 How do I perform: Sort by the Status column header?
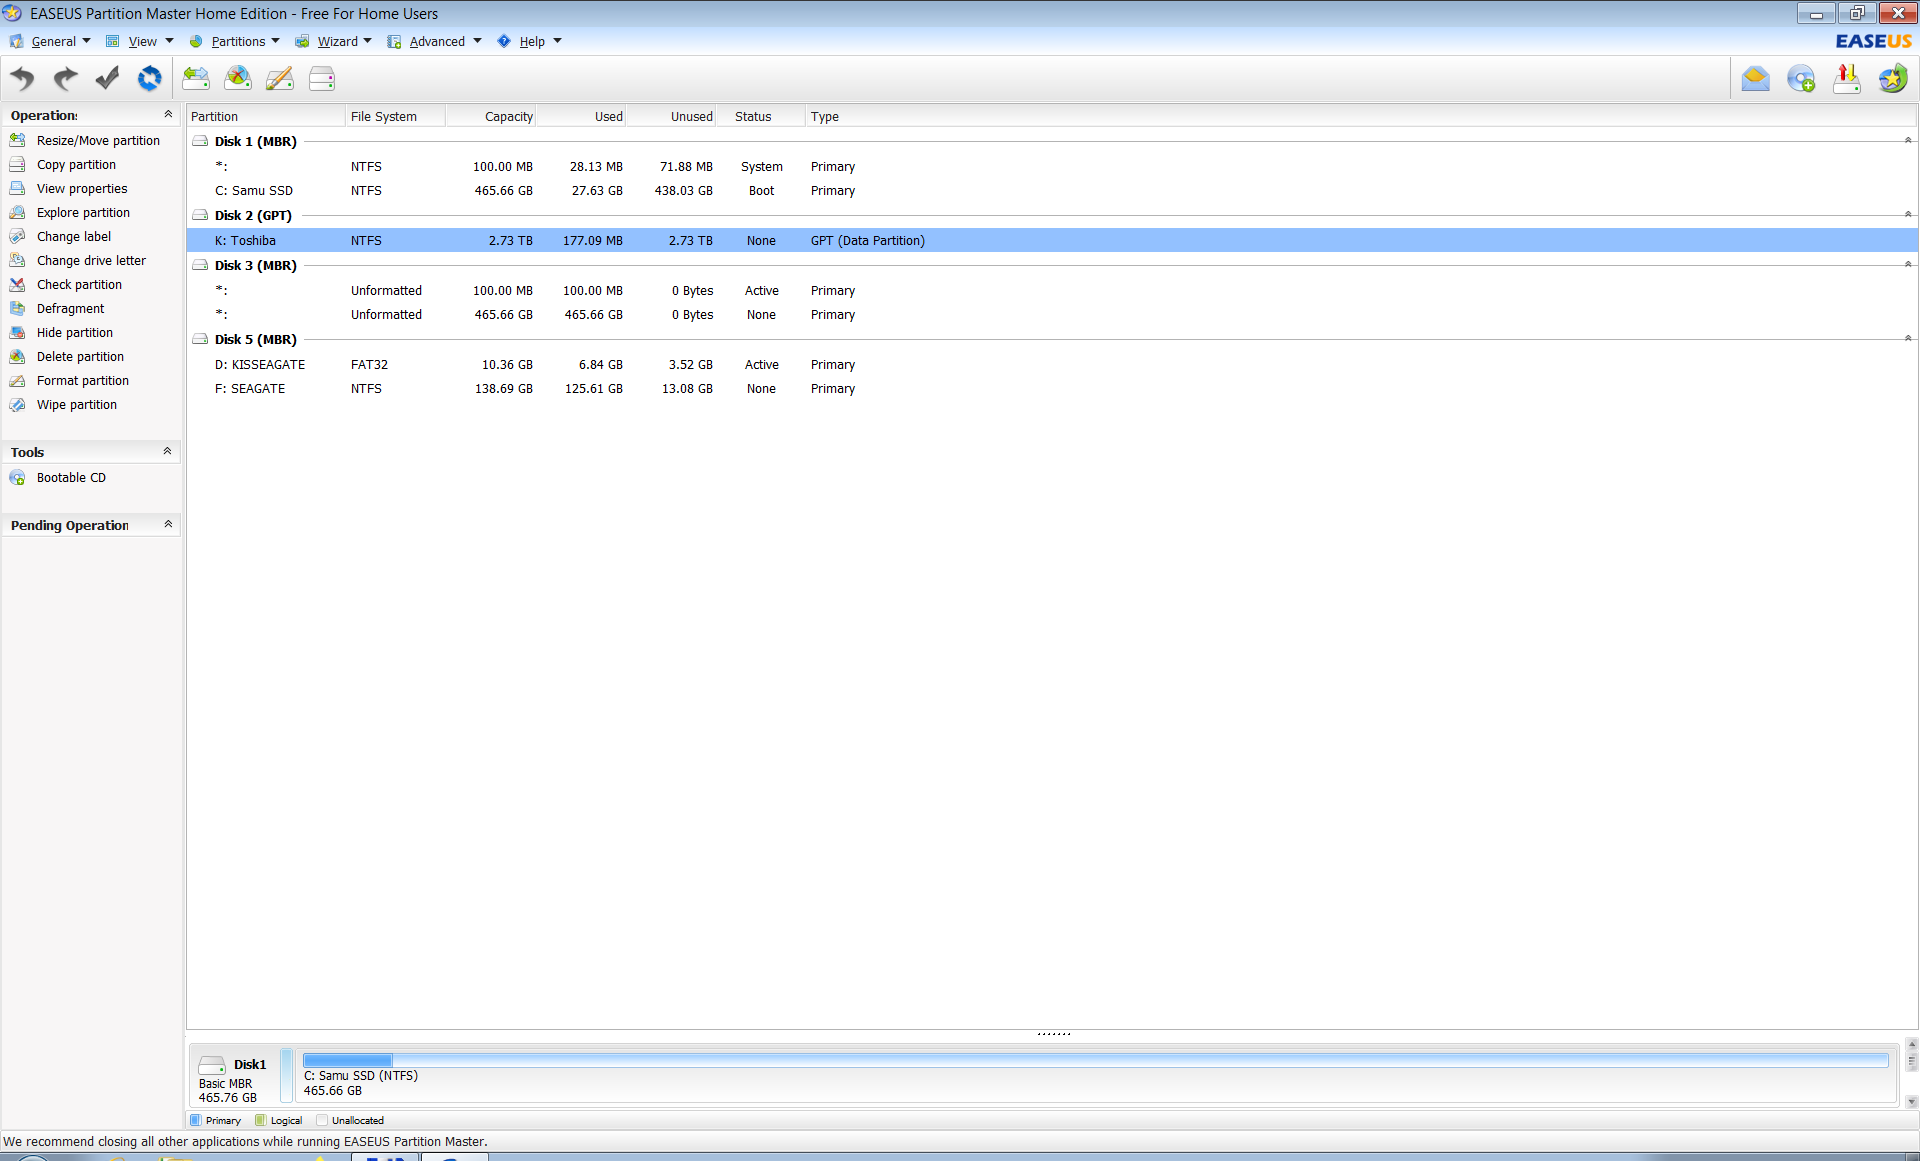pyautogui.click(x=761, y=116)
